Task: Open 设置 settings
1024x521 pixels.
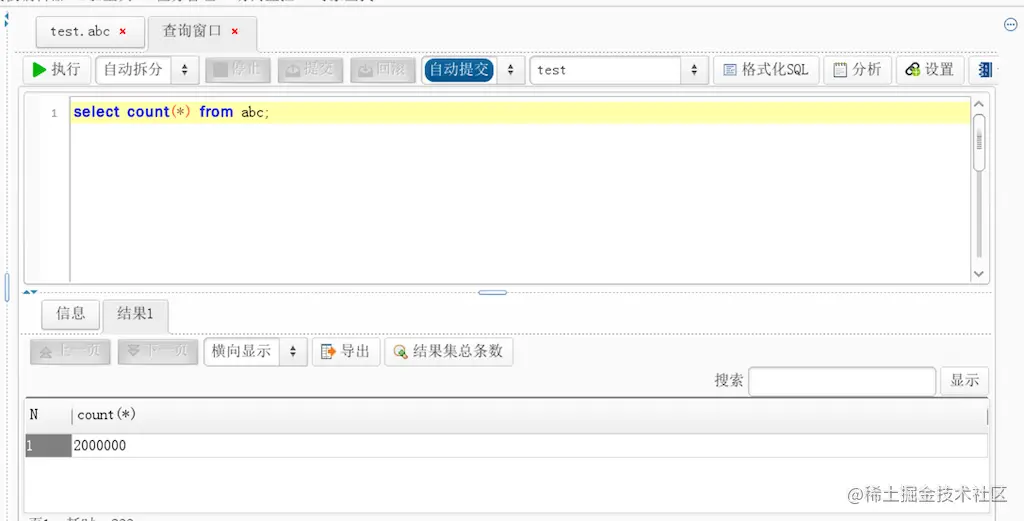Action: coord(930,70)
